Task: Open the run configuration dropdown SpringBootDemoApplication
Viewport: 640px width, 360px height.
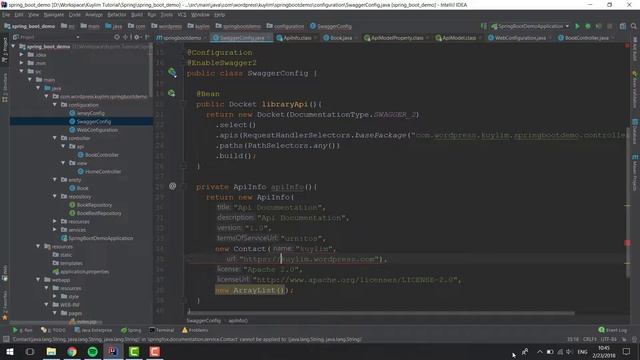Action: coord(530,26)
